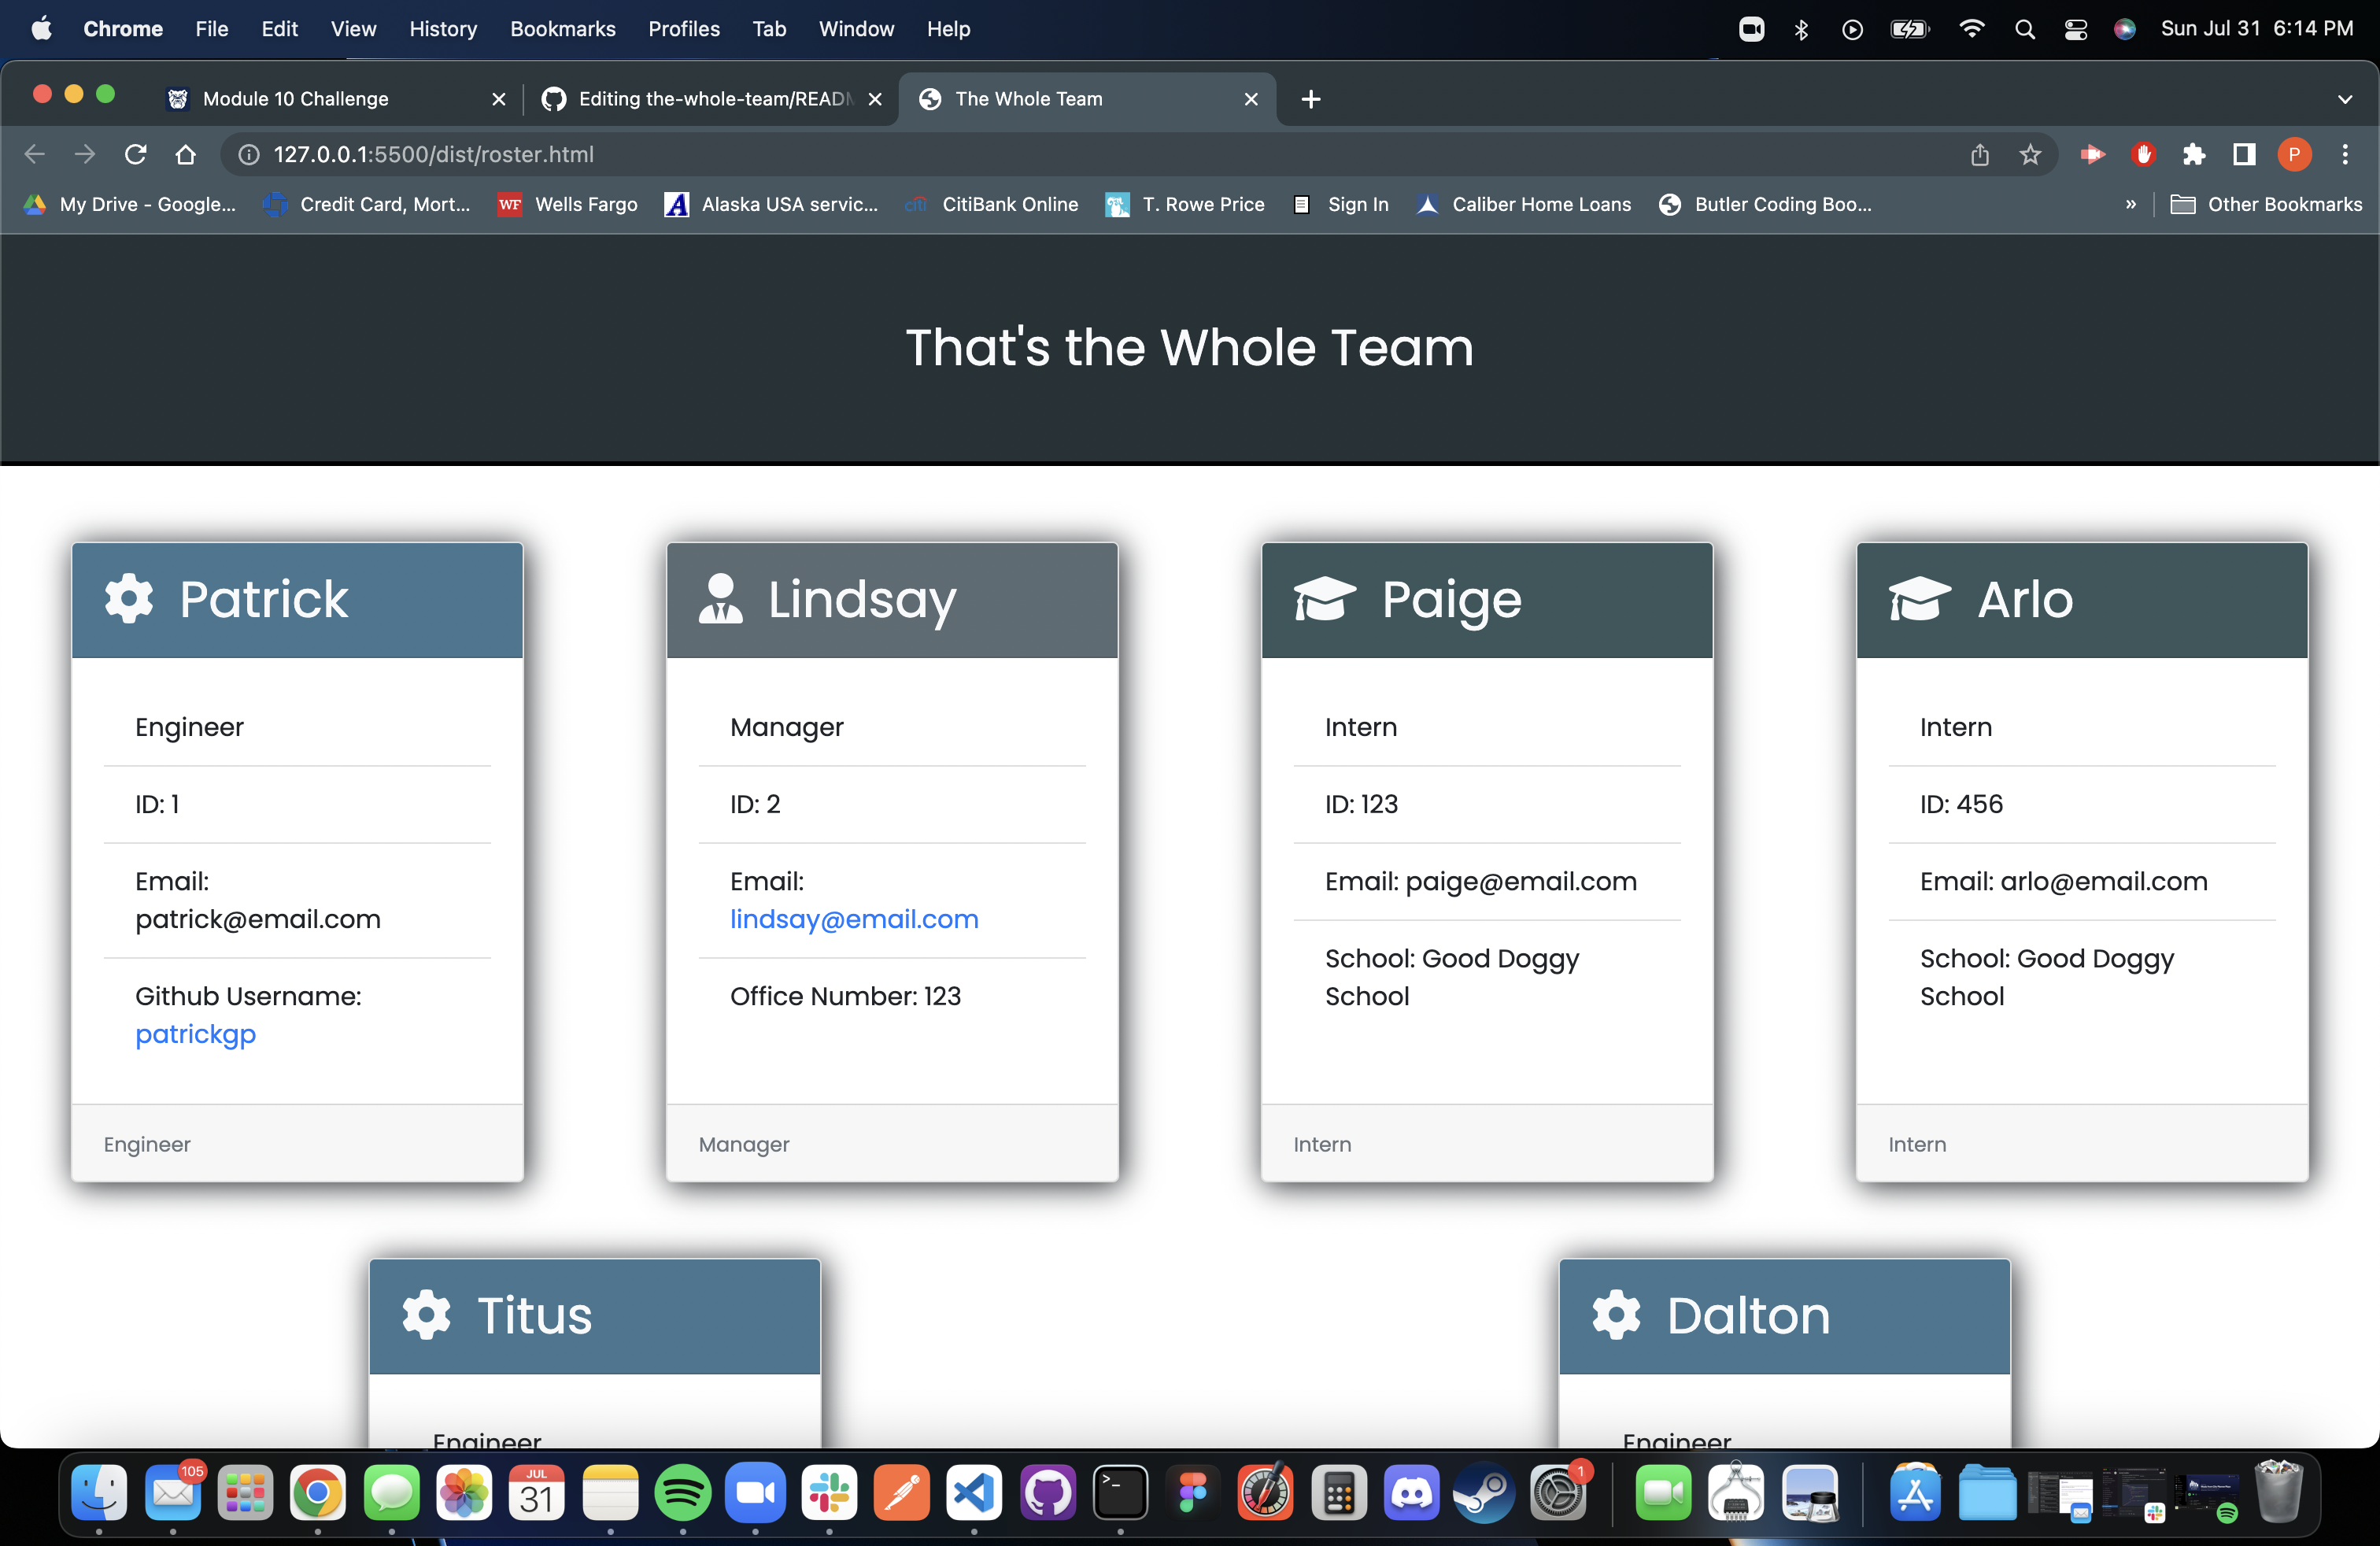The width and height of the screenshot is (2380, 1546).
Task: Open Chrome three-dot menu
Action: coord(2345,154)
